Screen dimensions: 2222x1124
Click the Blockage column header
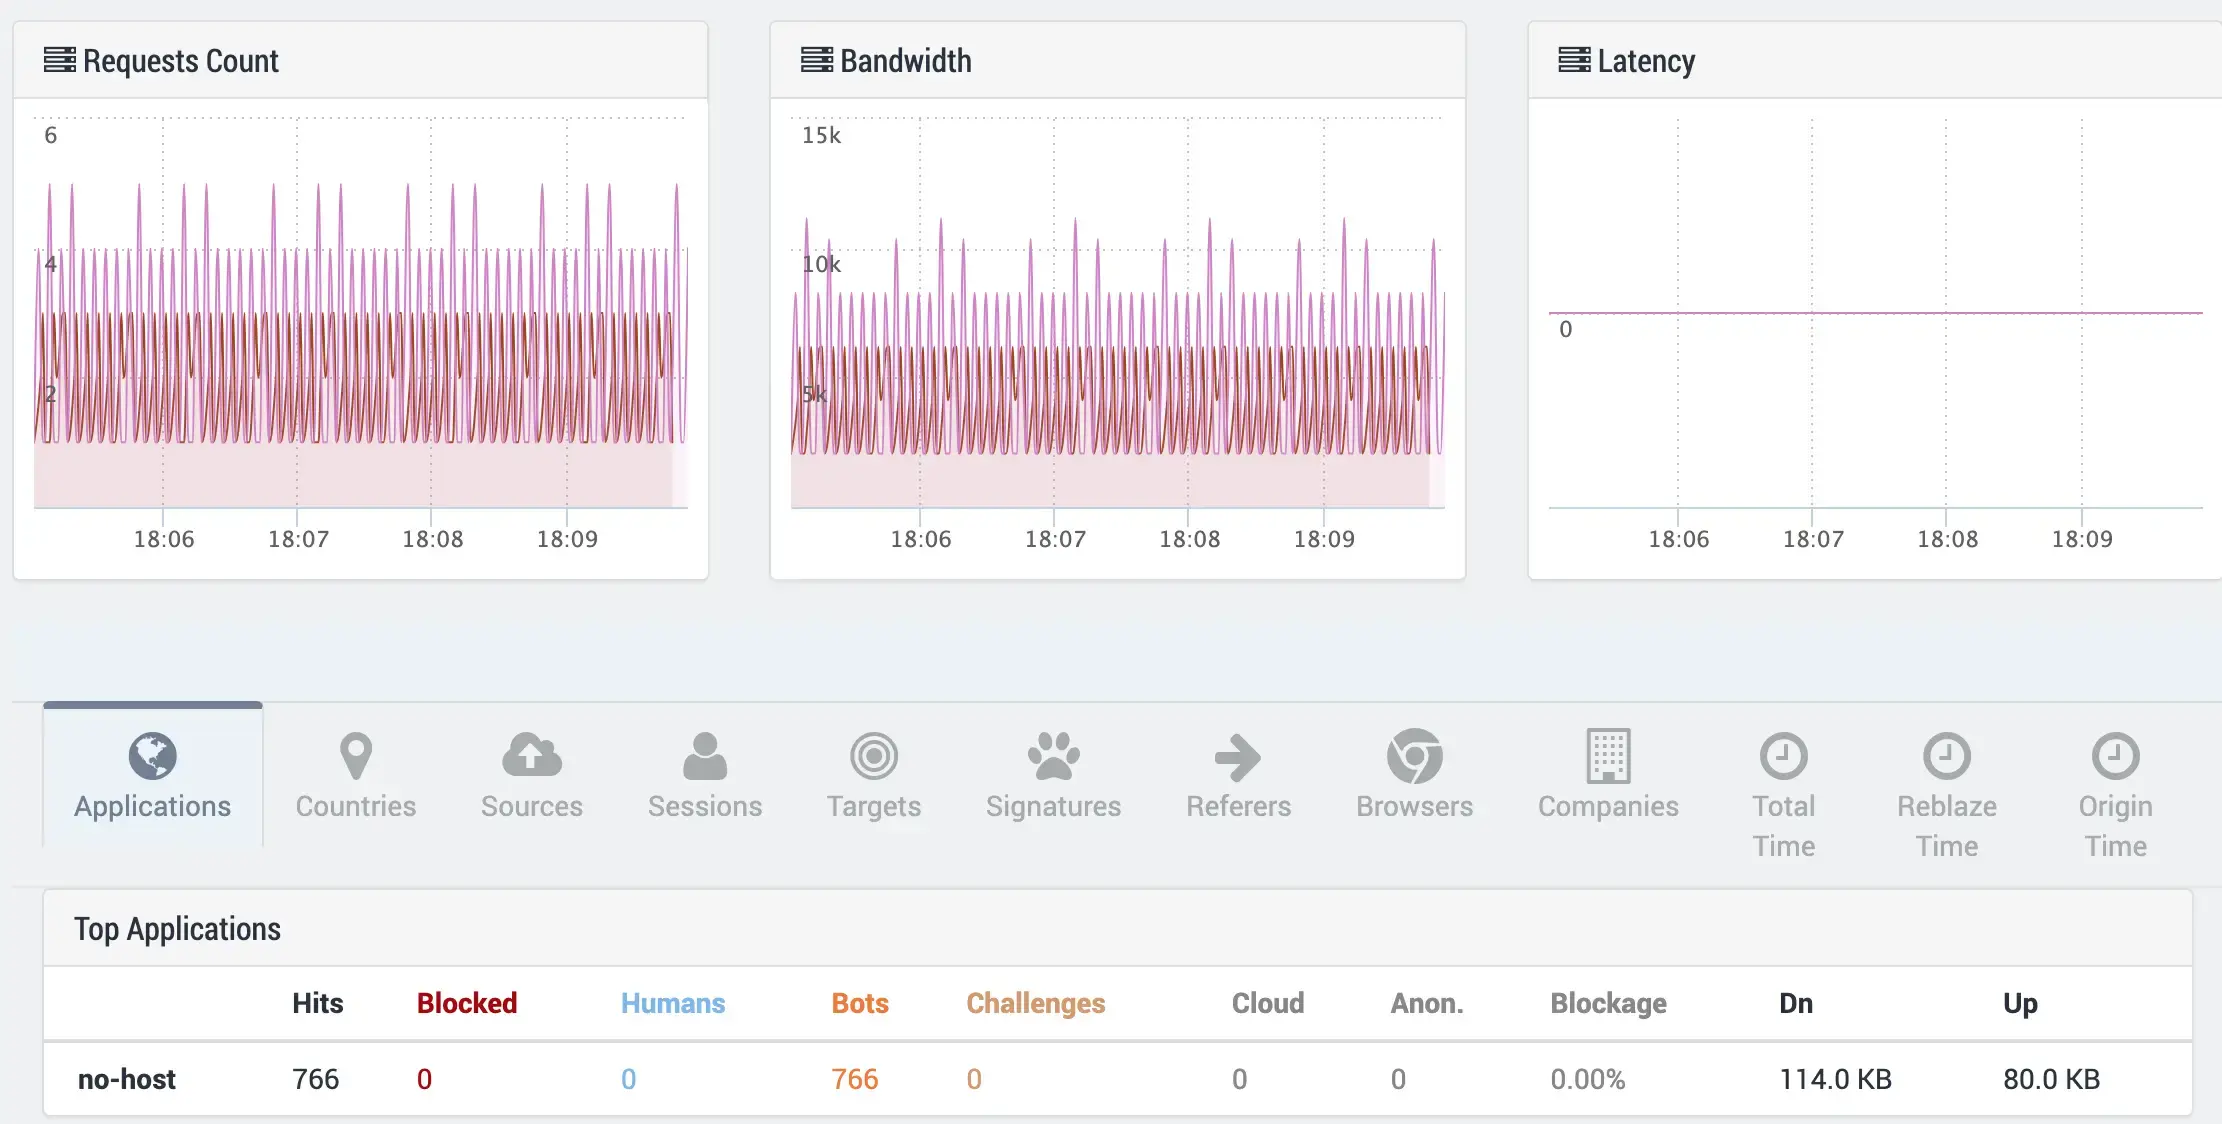(1609, 1004)
